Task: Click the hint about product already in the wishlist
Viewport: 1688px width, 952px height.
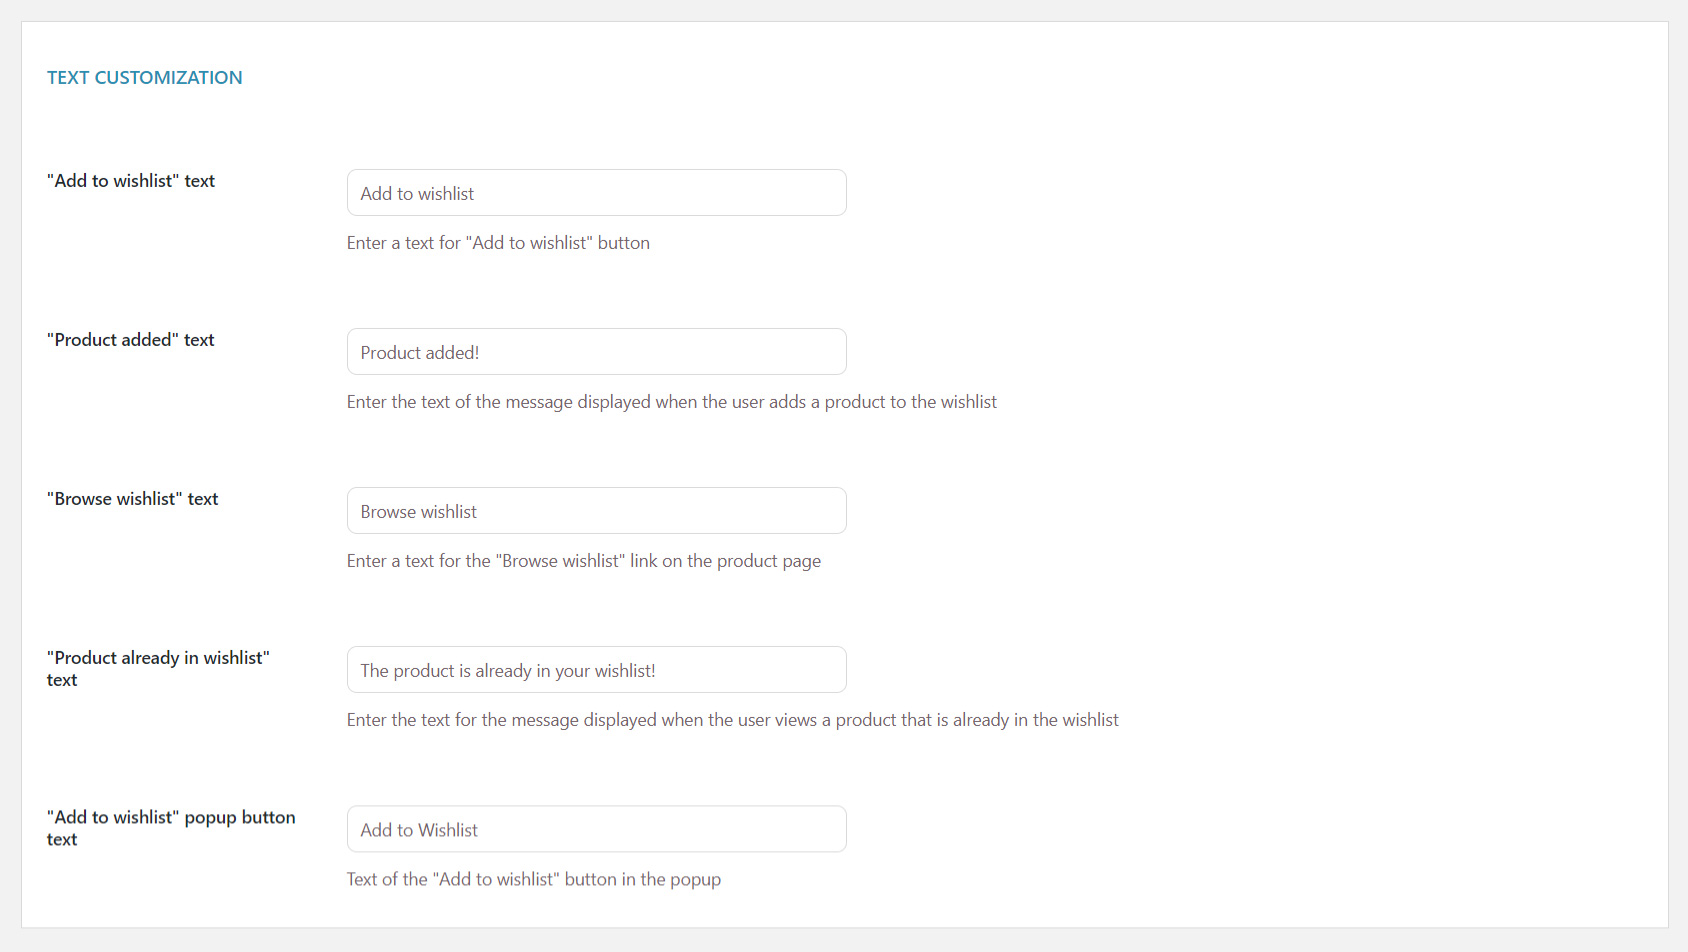Action: 733,720
